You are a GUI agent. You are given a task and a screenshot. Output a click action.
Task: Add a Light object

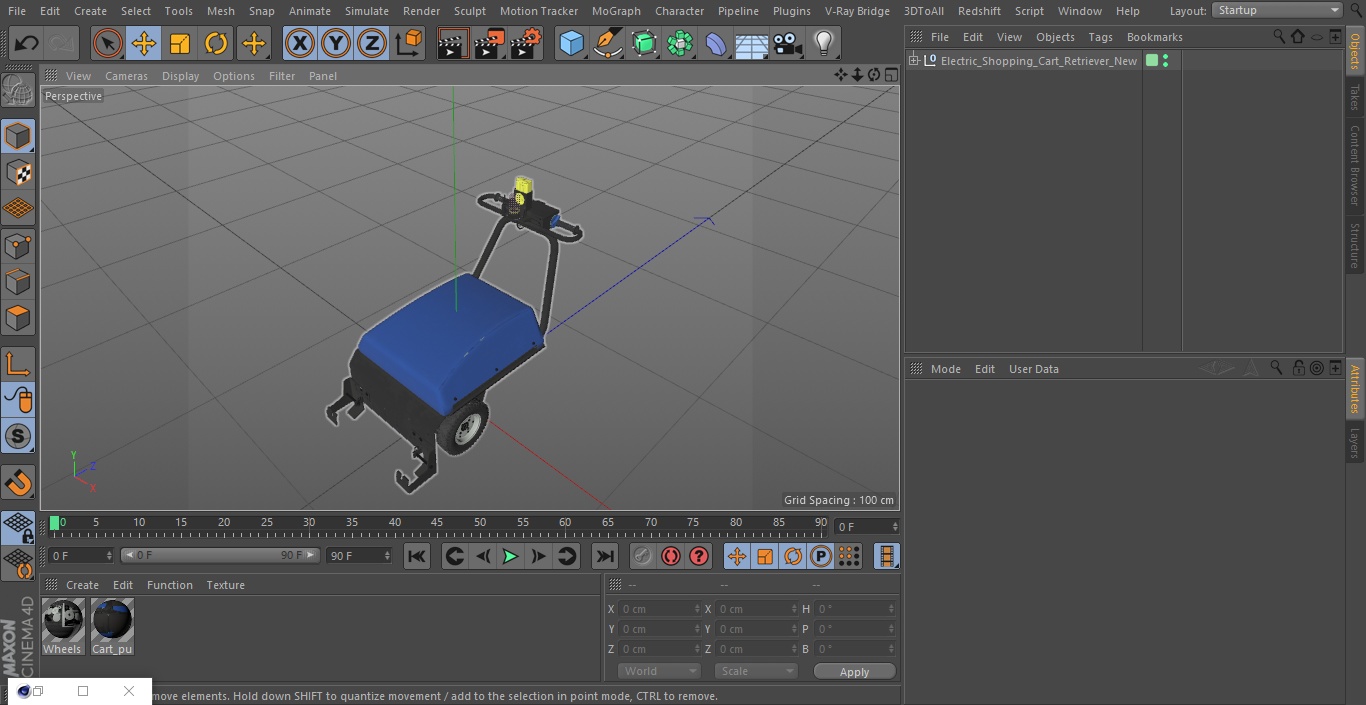824,43
